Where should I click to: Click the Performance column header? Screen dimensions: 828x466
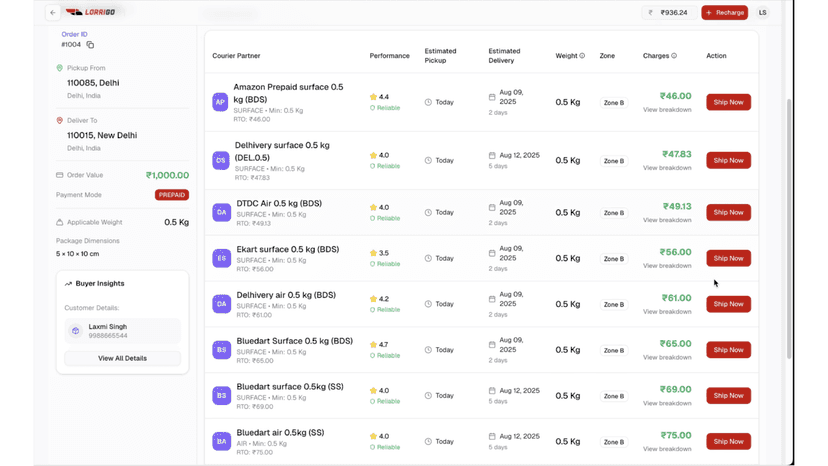389,55
